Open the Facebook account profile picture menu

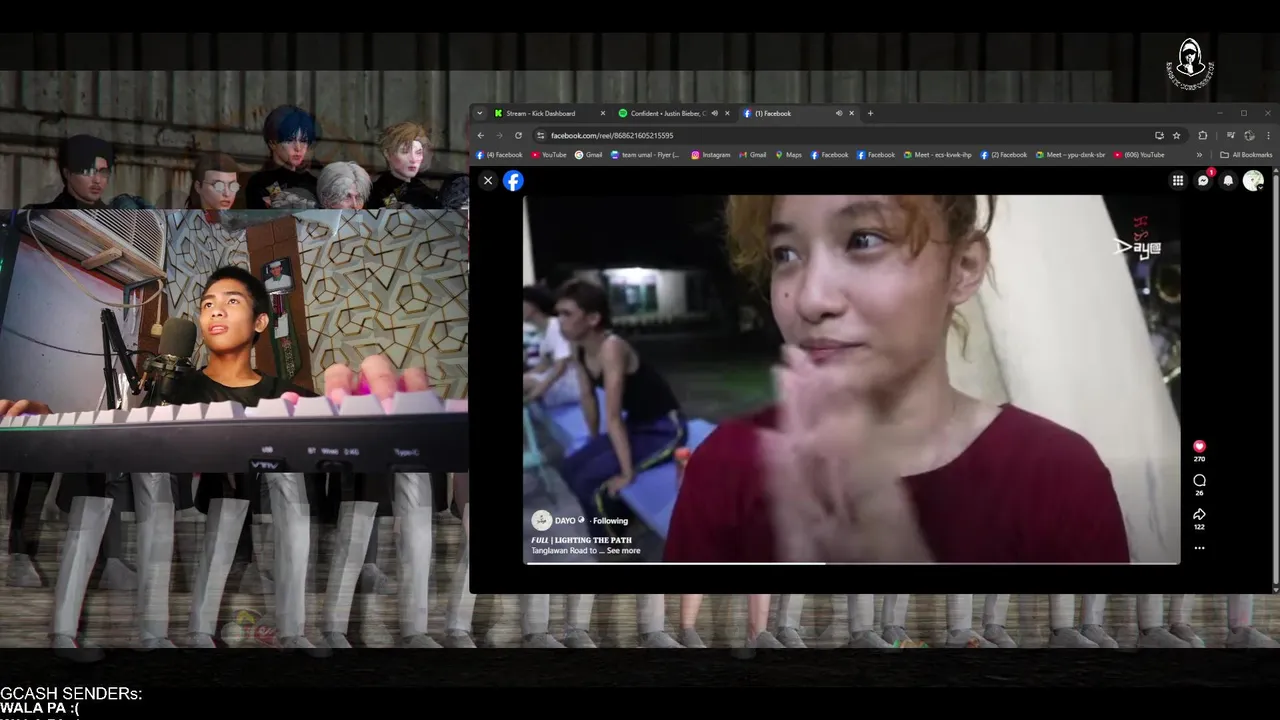point(1253,180)
